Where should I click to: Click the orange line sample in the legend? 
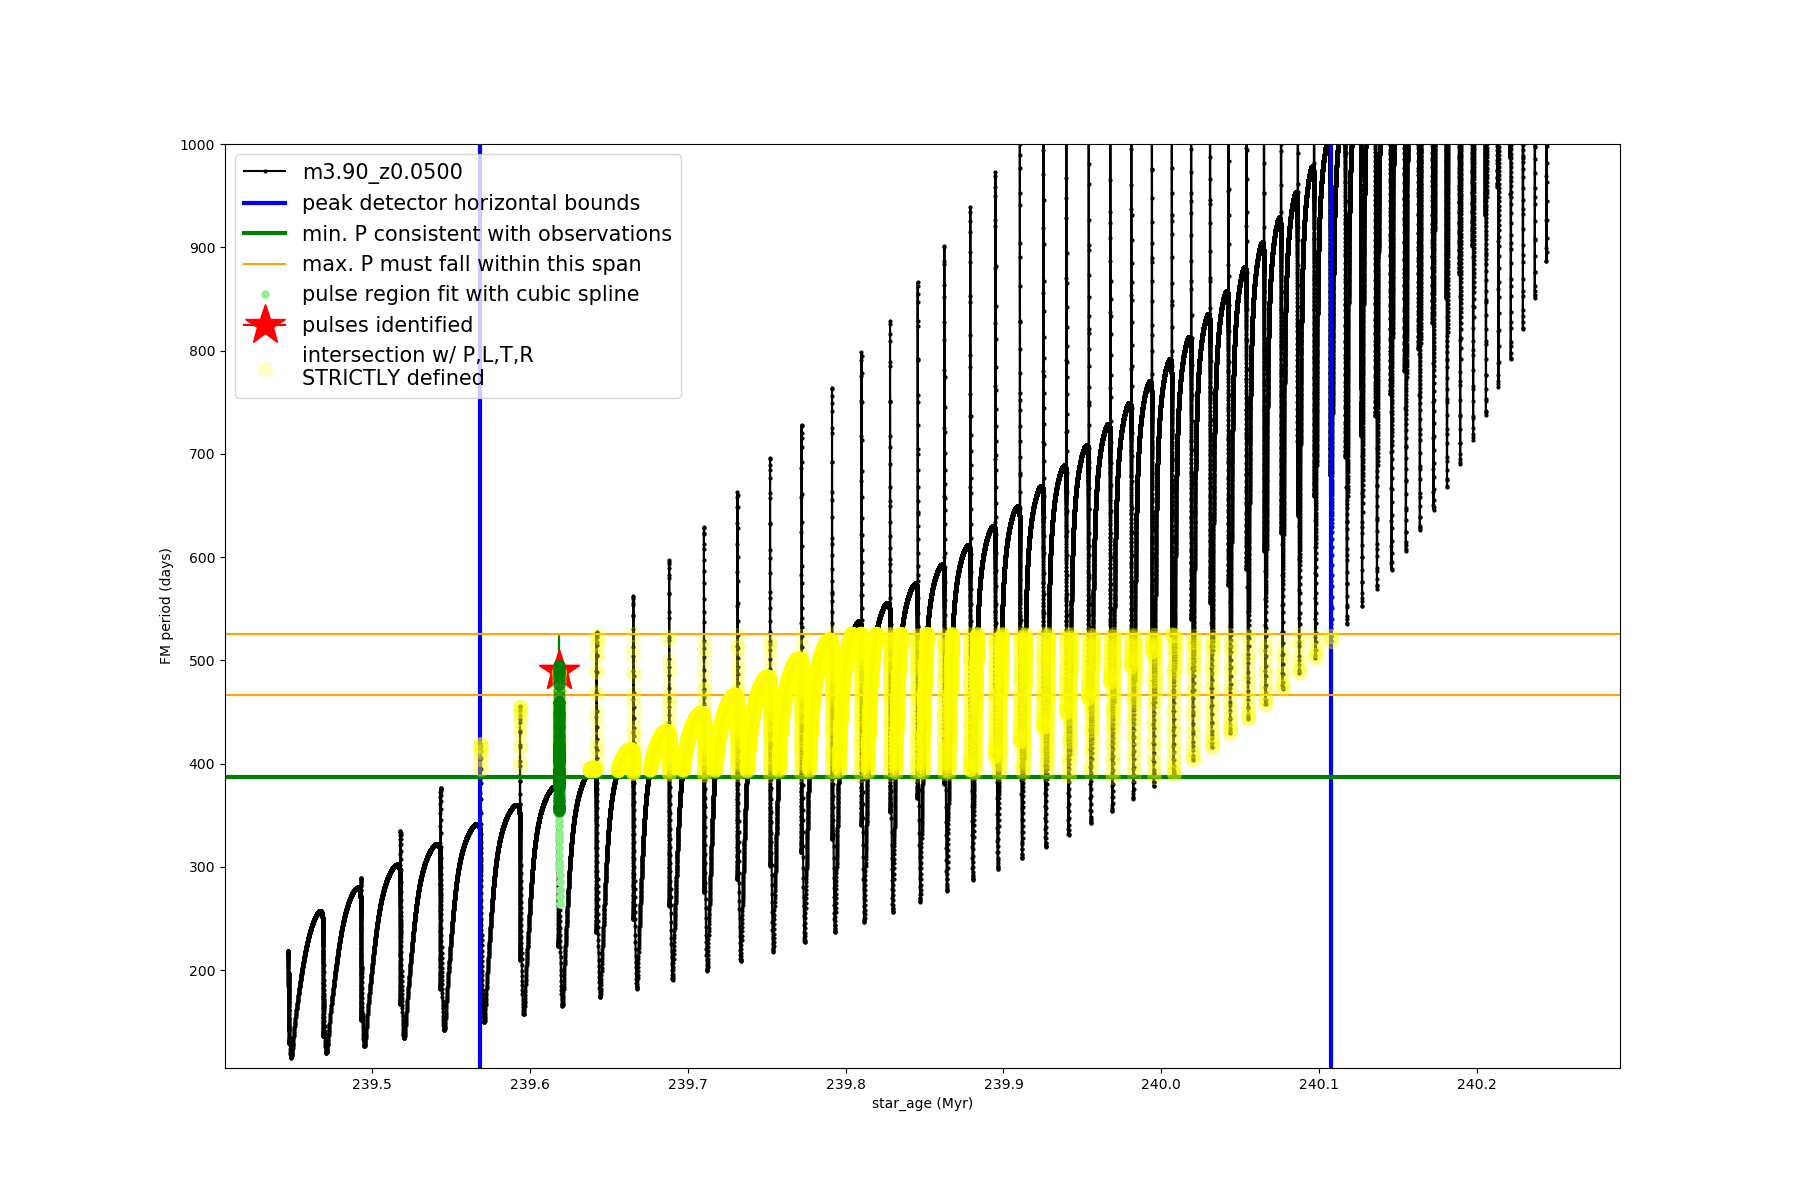(265, 264)
